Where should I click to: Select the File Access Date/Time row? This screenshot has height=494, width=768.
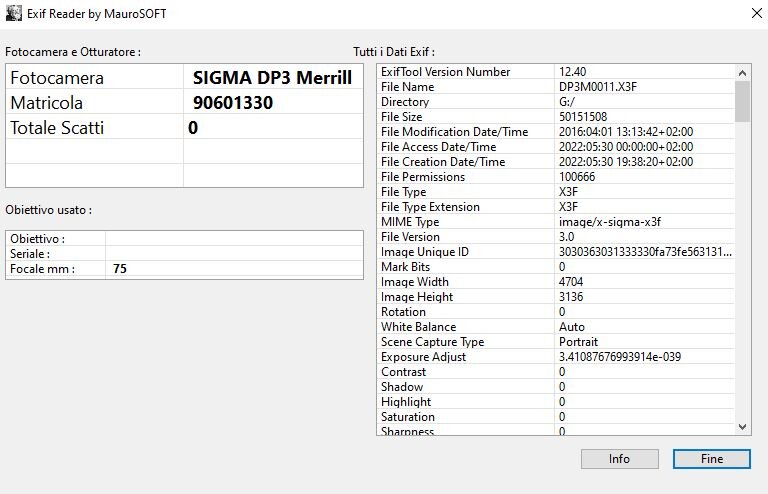coord(556,146)
